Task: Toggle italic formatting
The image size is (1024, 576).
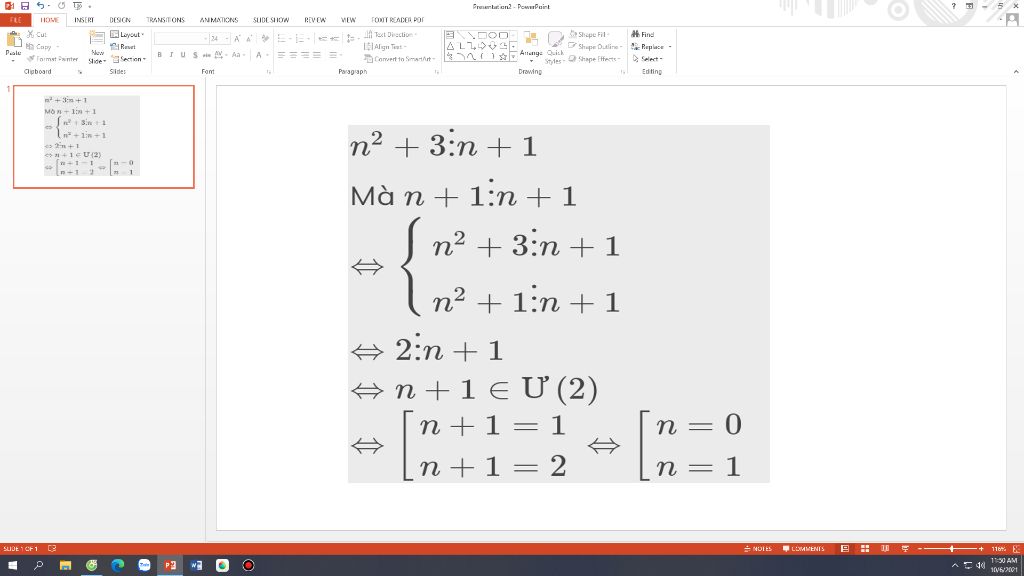Action: 171,55
